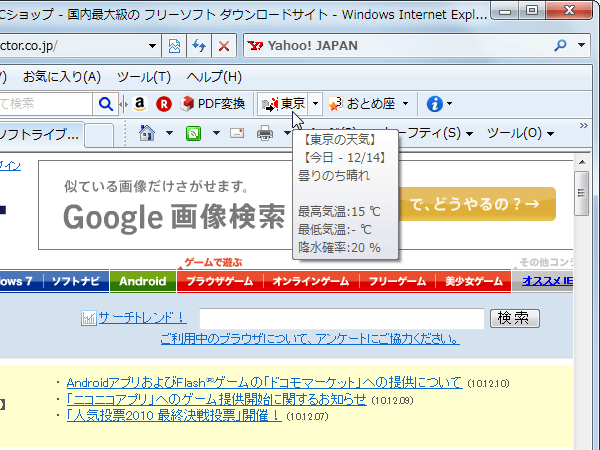
Task: Click the blue info icon on toolbar
Action: 435,104
